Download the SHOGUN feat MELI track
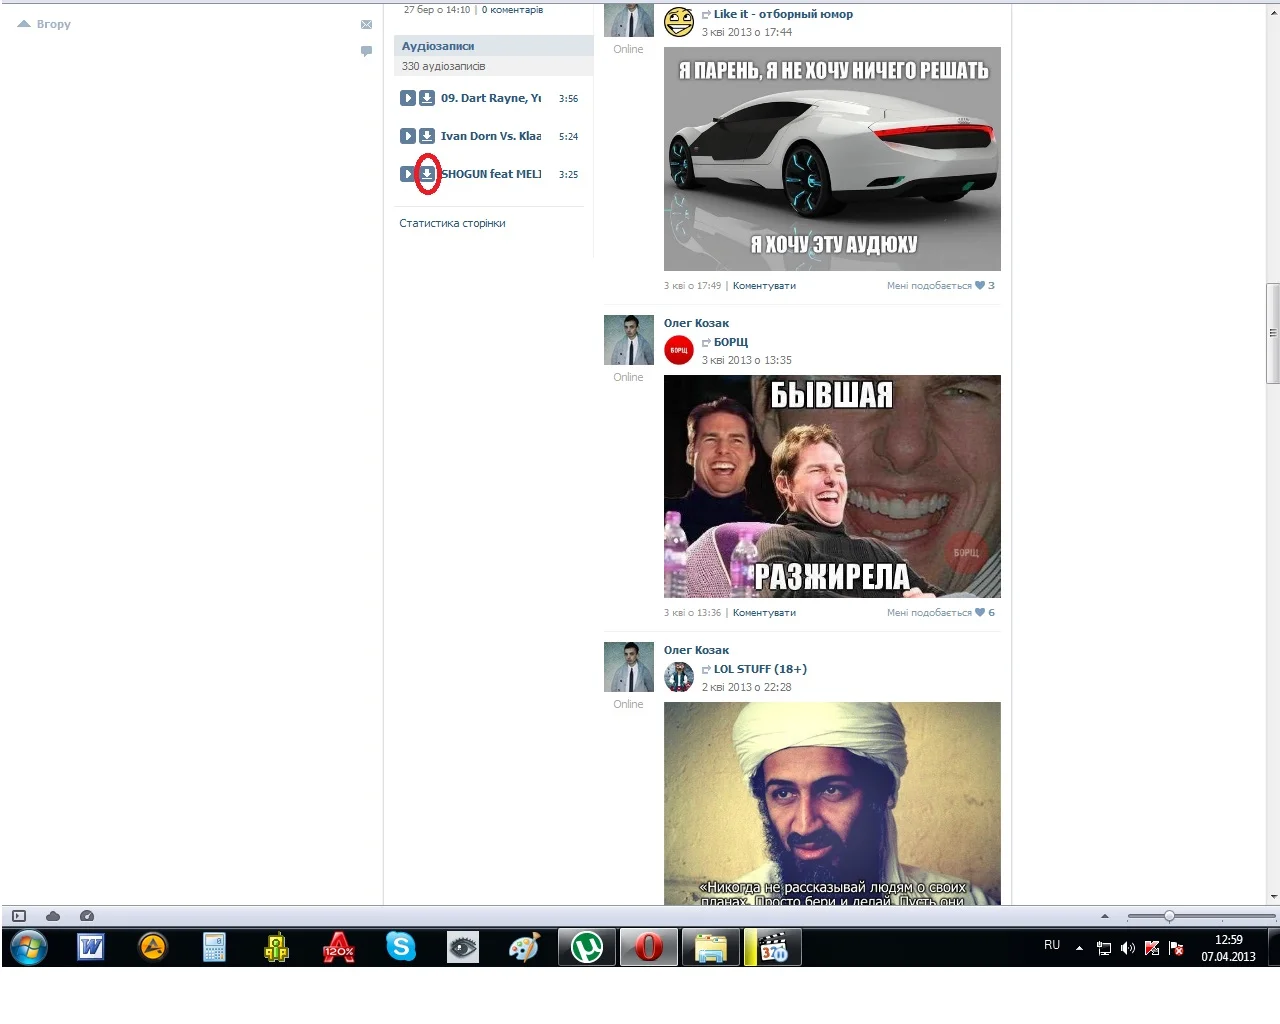Screen dimensions: 1280x1024 click(427, 174)
